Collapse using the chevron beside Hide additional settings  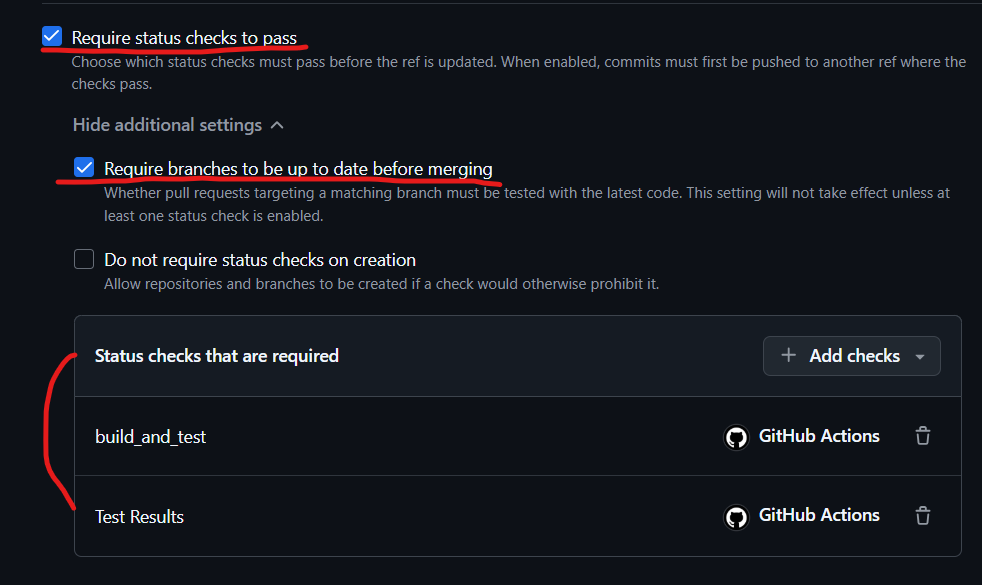click(278, 126)
